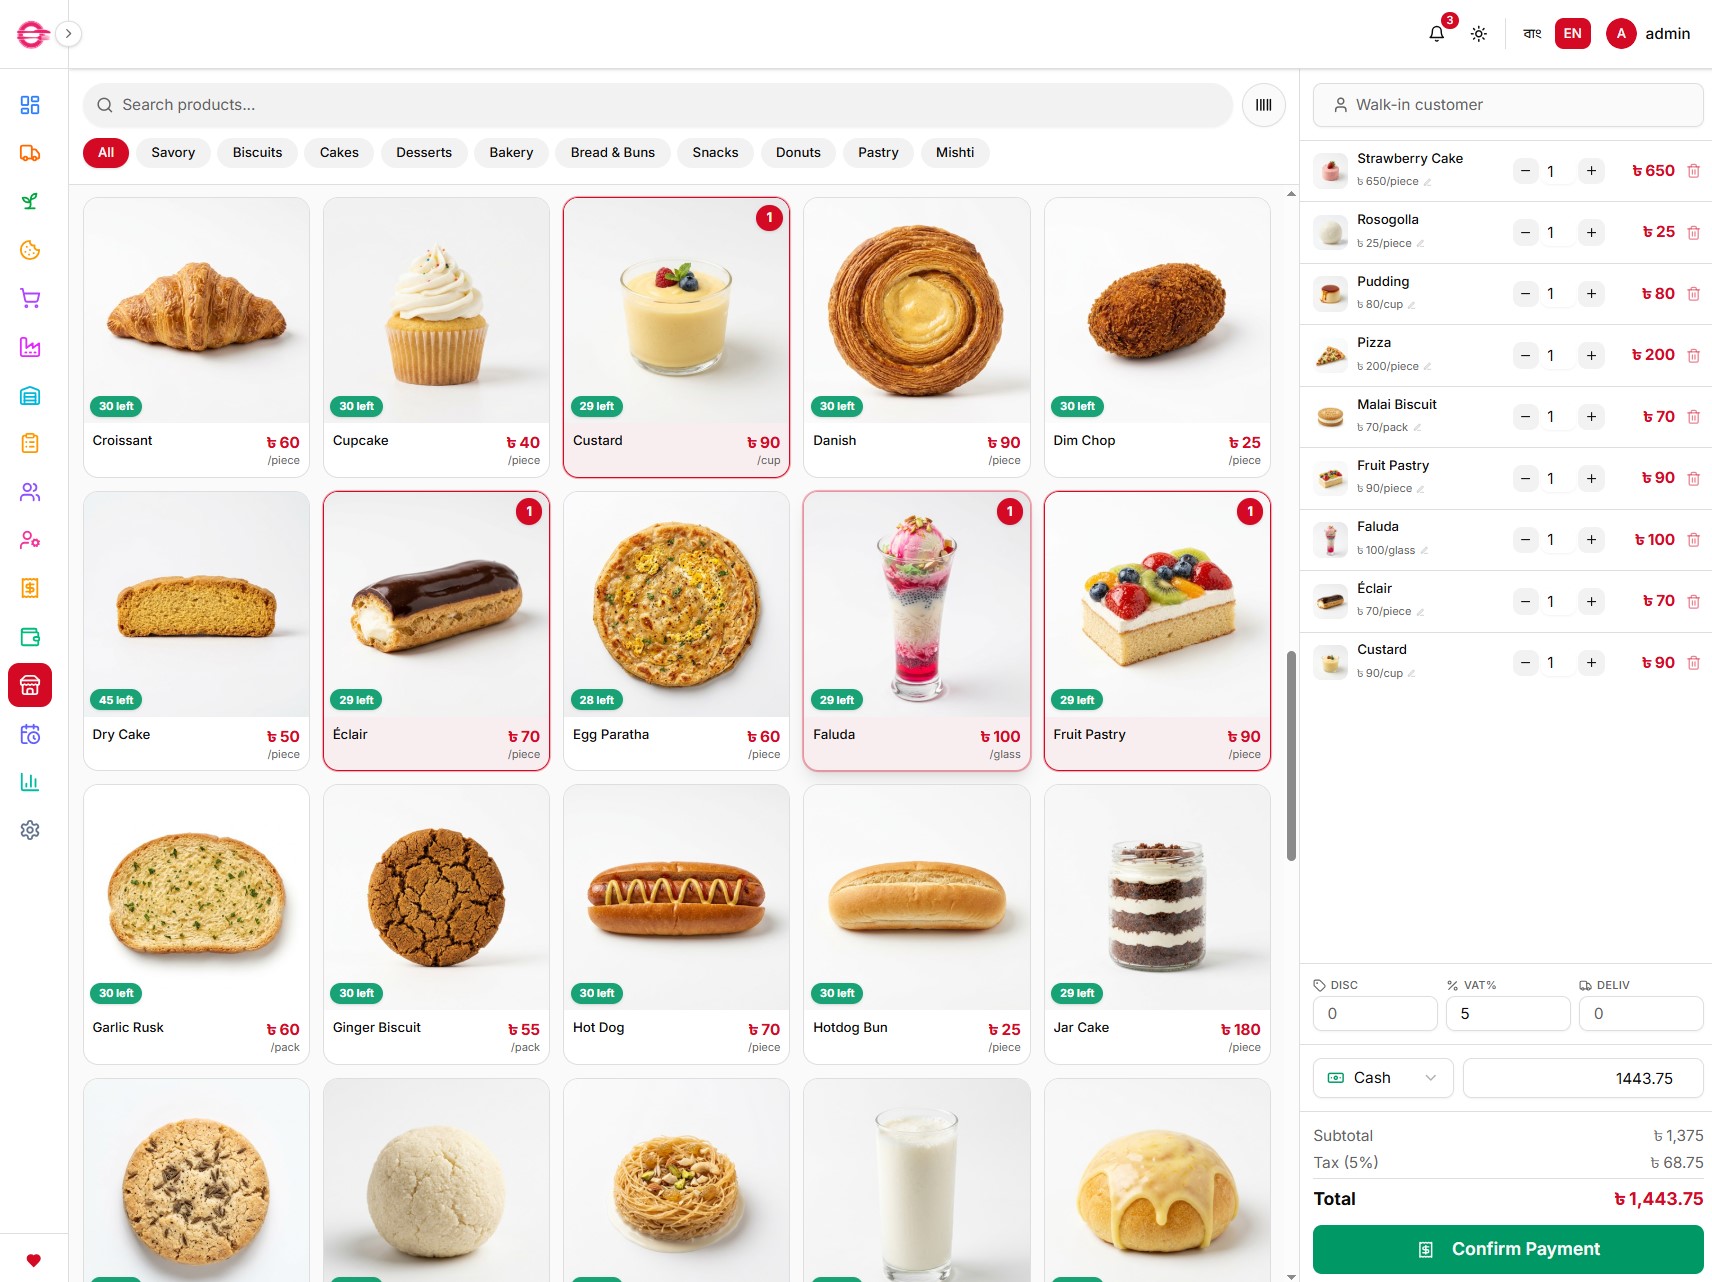Filter products by Cakes
The image size is (1712, 1282).
(339, 153)
